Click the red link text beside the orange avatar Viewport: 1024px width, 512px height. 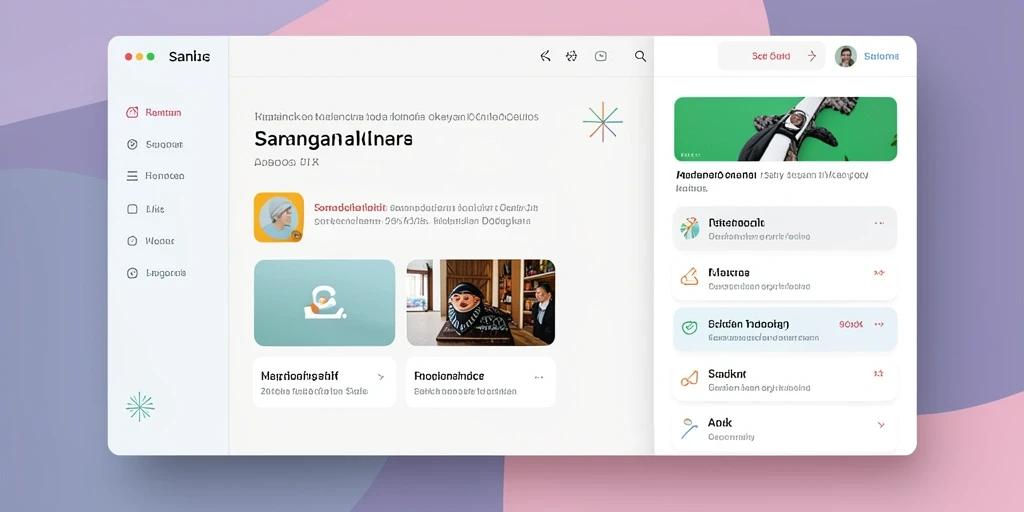point(351,208)
